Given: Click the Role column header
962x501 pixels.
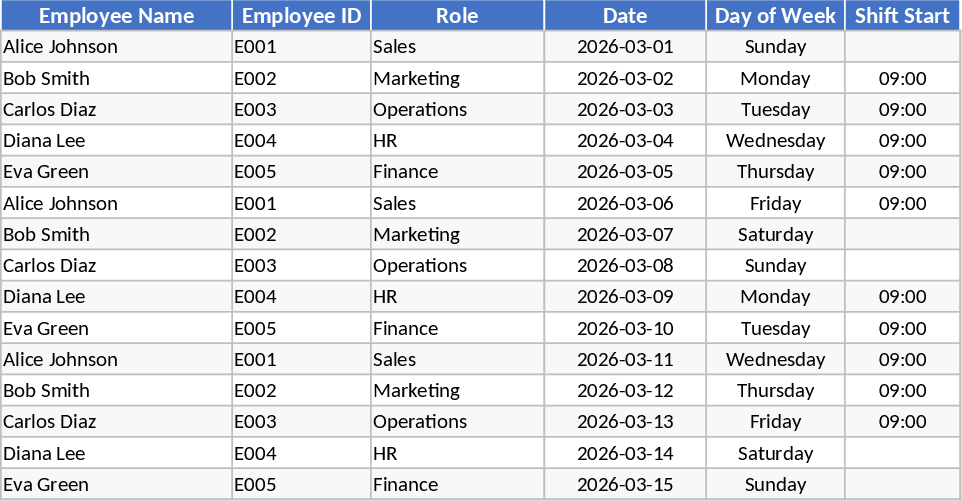Looking at the screenshot, I should pos(457,16).
